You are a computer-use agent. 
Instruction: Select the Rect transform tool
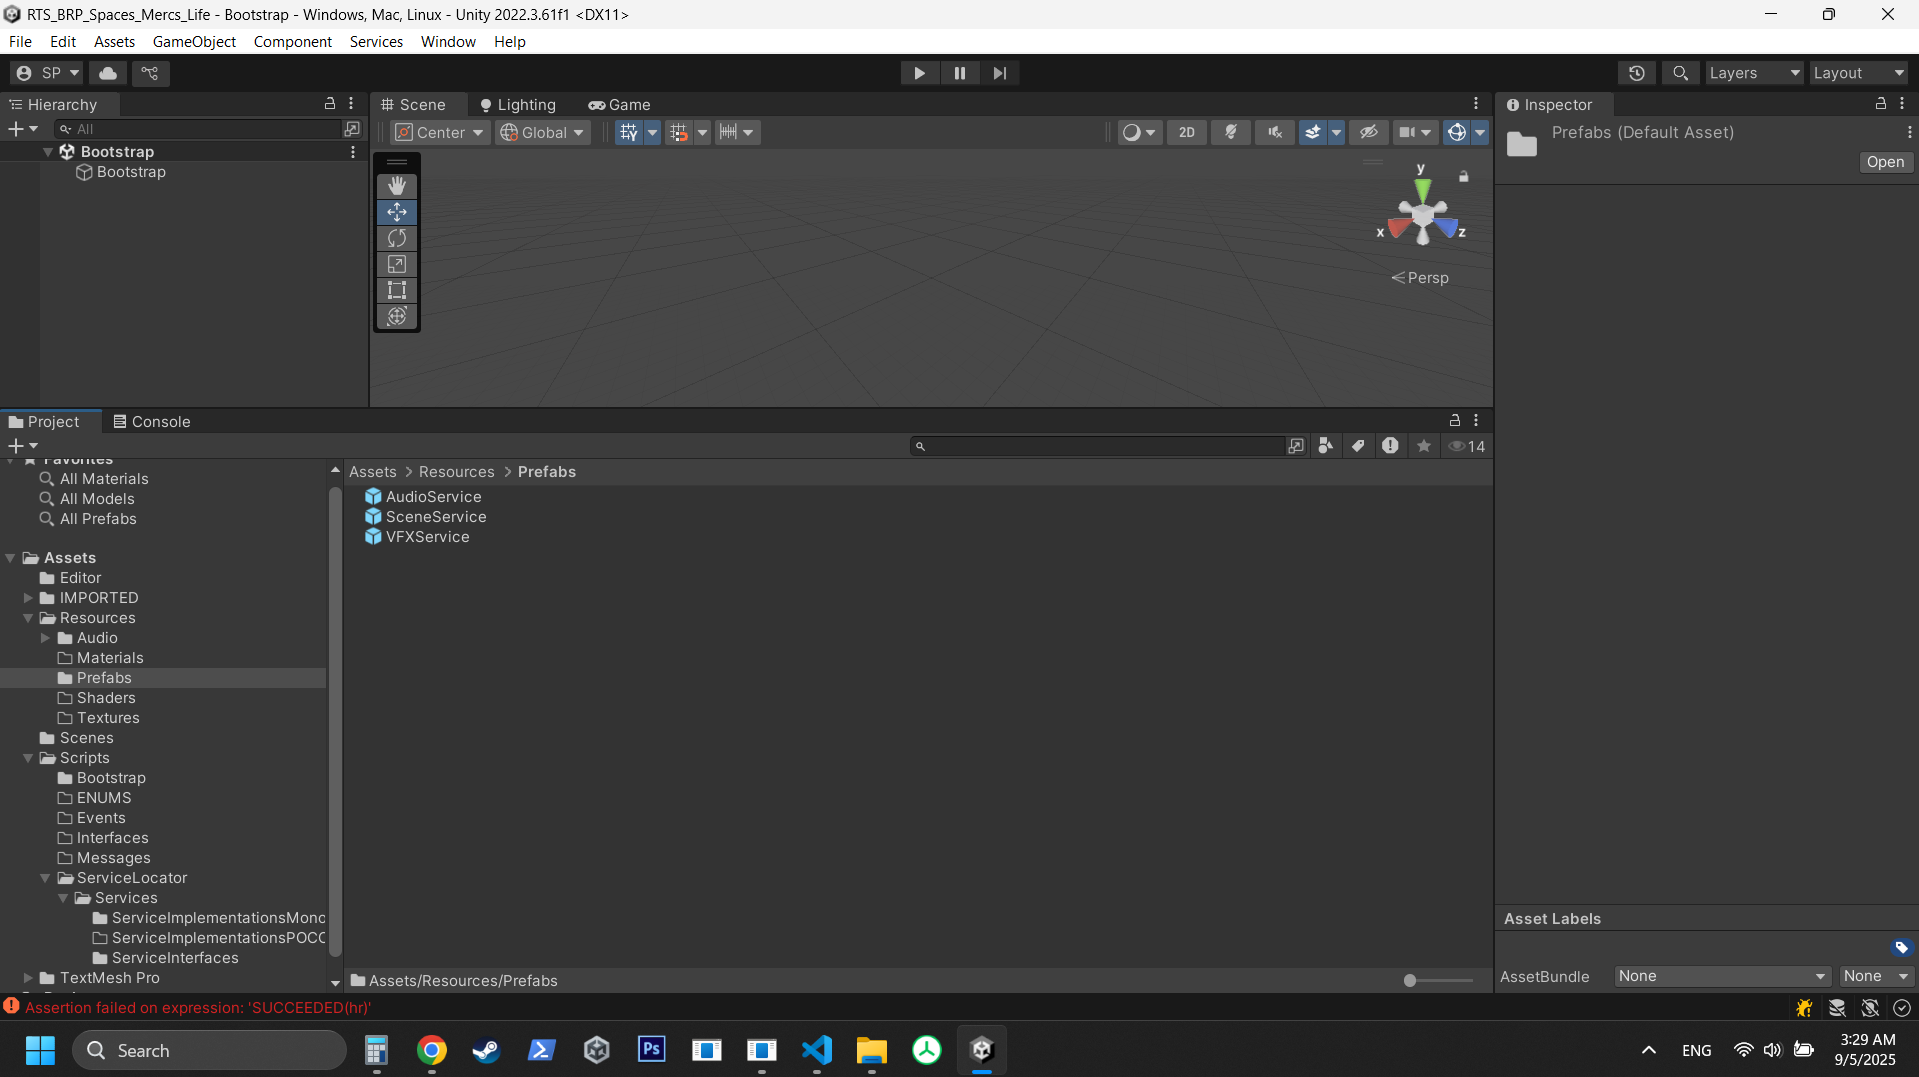coord(397,290)
